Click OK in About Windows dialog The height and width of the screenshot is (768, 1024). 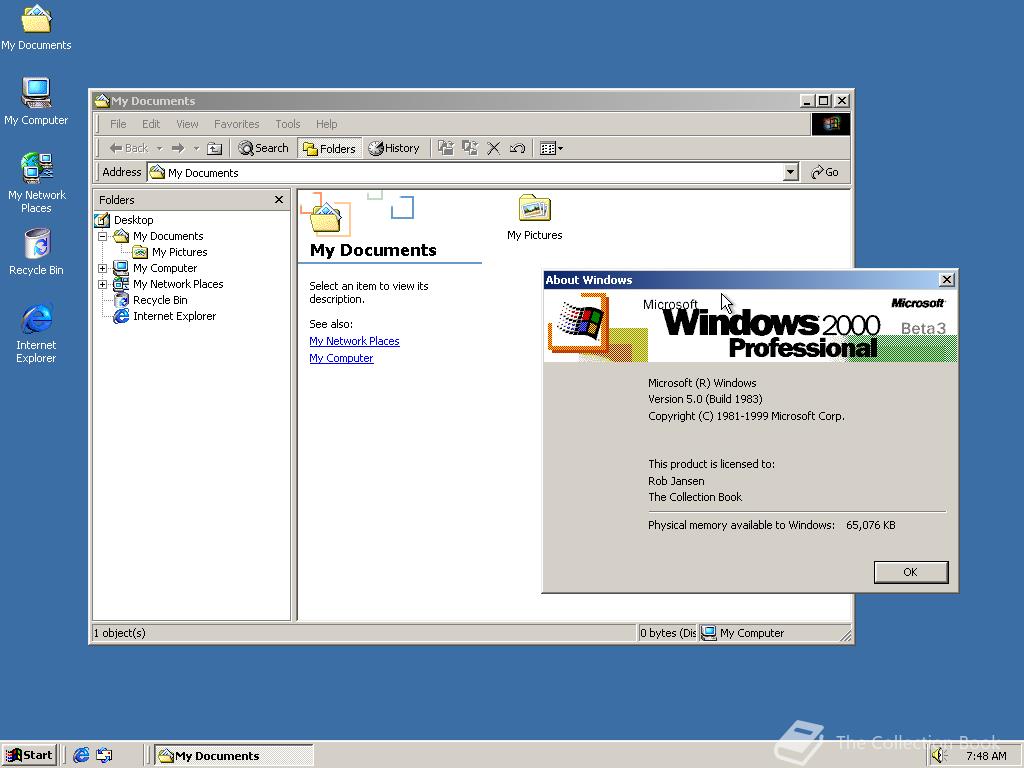click(x=910, y=572)
